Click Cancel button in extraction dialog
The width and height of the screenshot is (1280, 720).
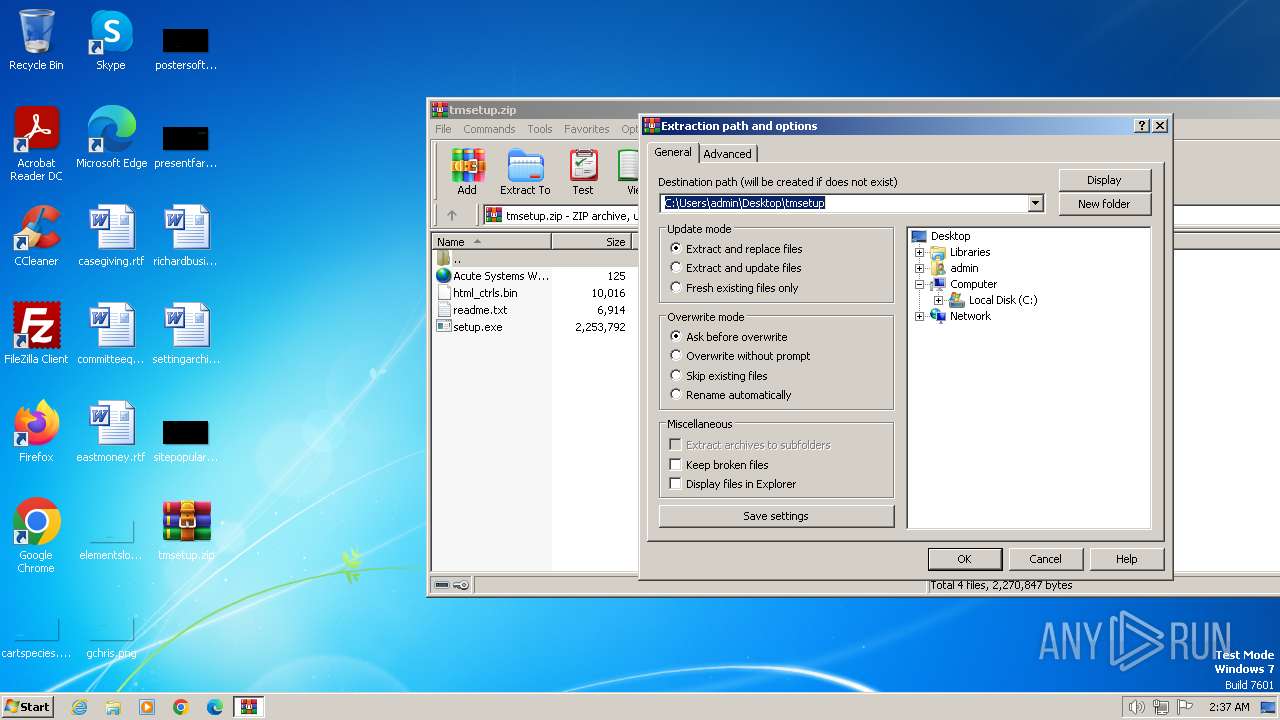(x=1045, y=559)
